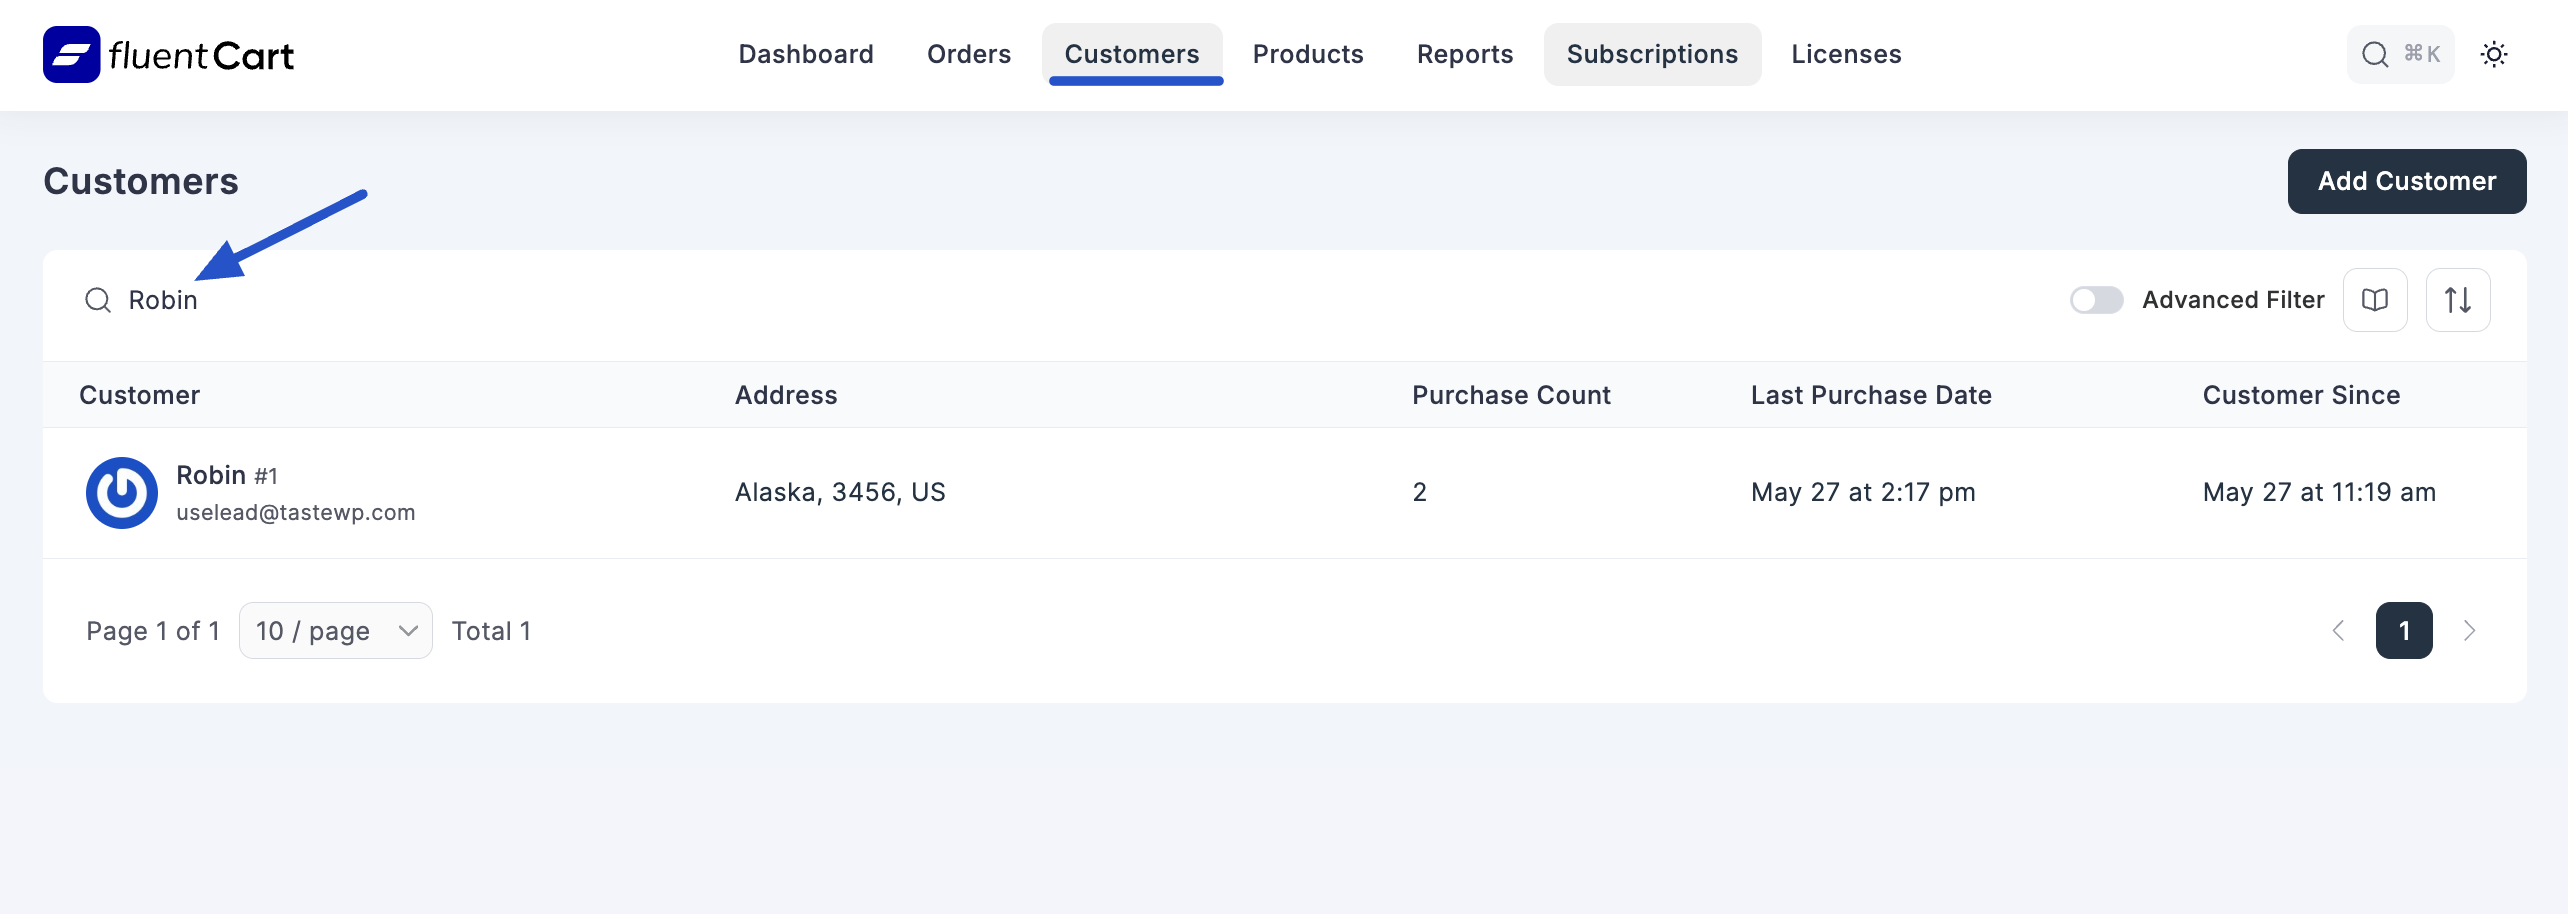The image size is (2568, 914).
Task: Select page 1 in the pagination control
Action: click(x=2404, y=630)
